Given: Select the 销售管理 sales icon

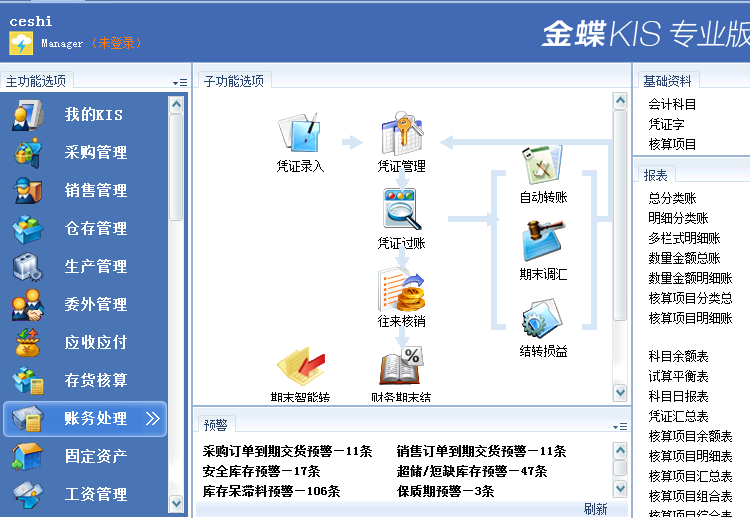Looking at the screenshot, I should pyautogui.click(x=28, y=190).
